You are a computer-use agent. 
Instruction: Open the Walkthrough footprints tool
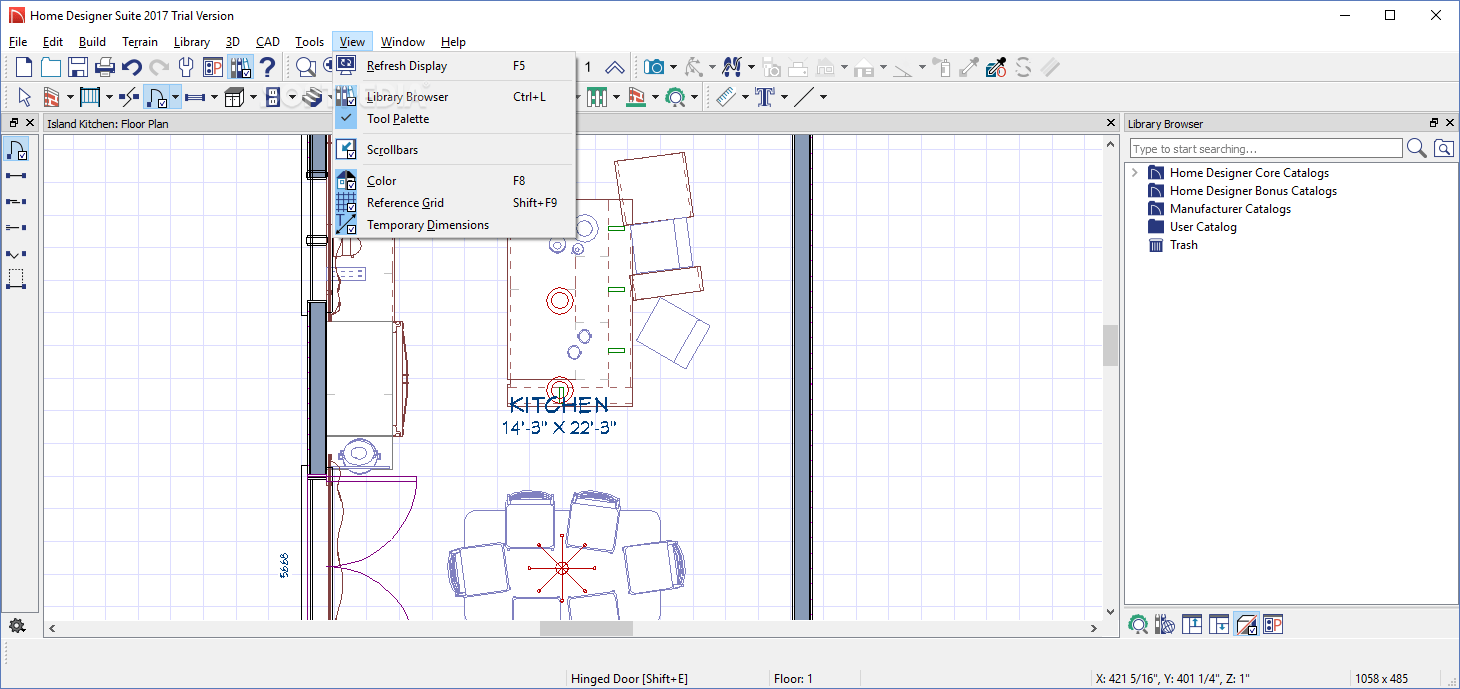pos(731,67)
